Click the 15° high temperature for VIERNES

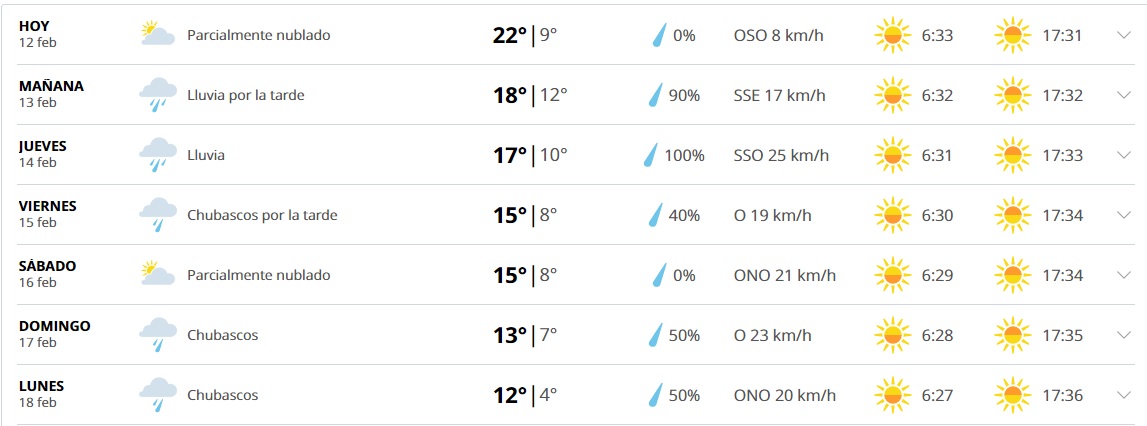[x=510, y=215]
